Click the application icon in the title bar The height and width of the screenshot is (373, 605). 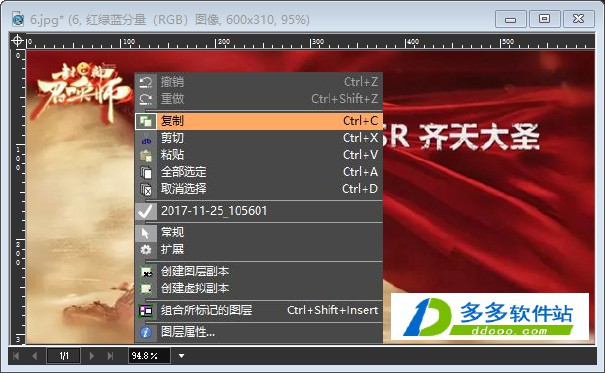[18, 19]
